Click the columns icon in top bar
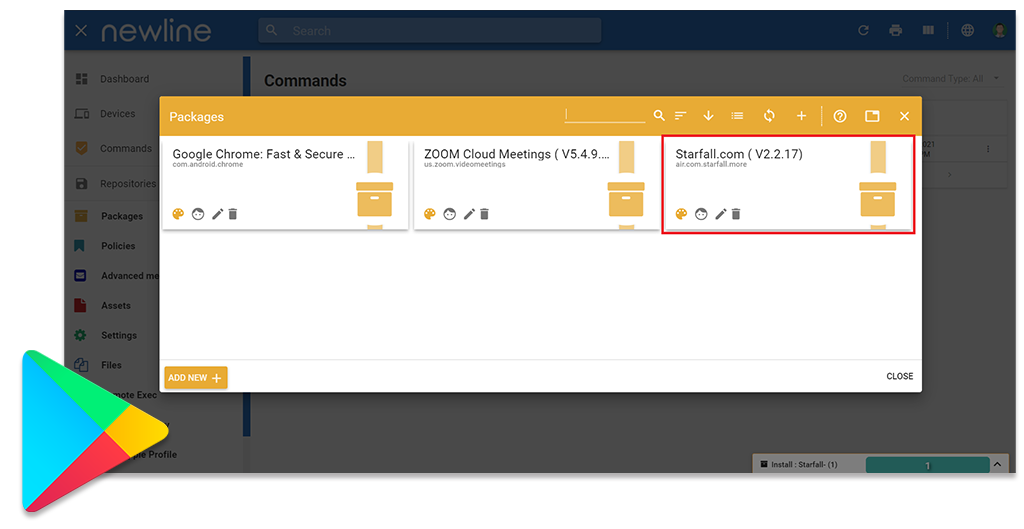Image resolution: width=1024 pixels, height=529 pixels. click(928, 31)
